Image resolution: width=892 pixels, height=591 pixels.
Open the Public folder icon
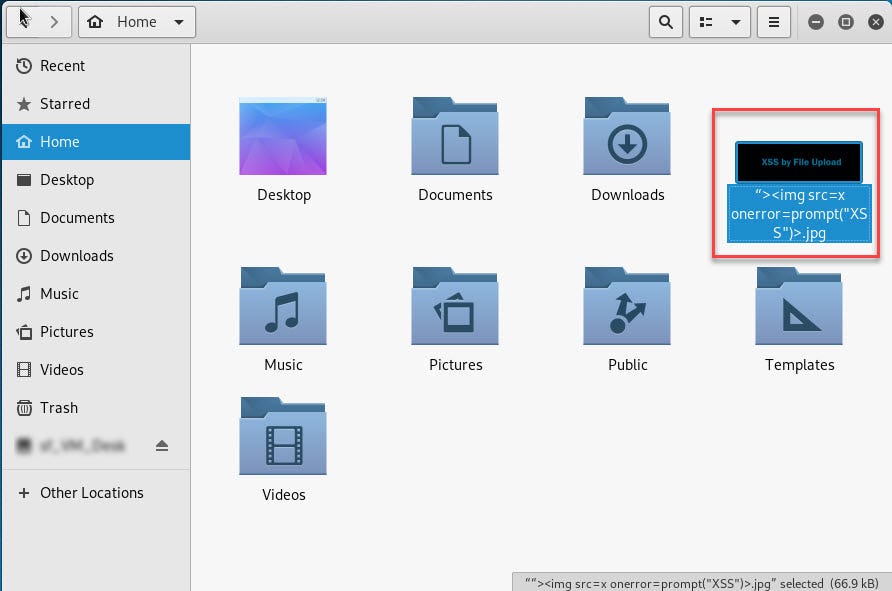point(627,305)
